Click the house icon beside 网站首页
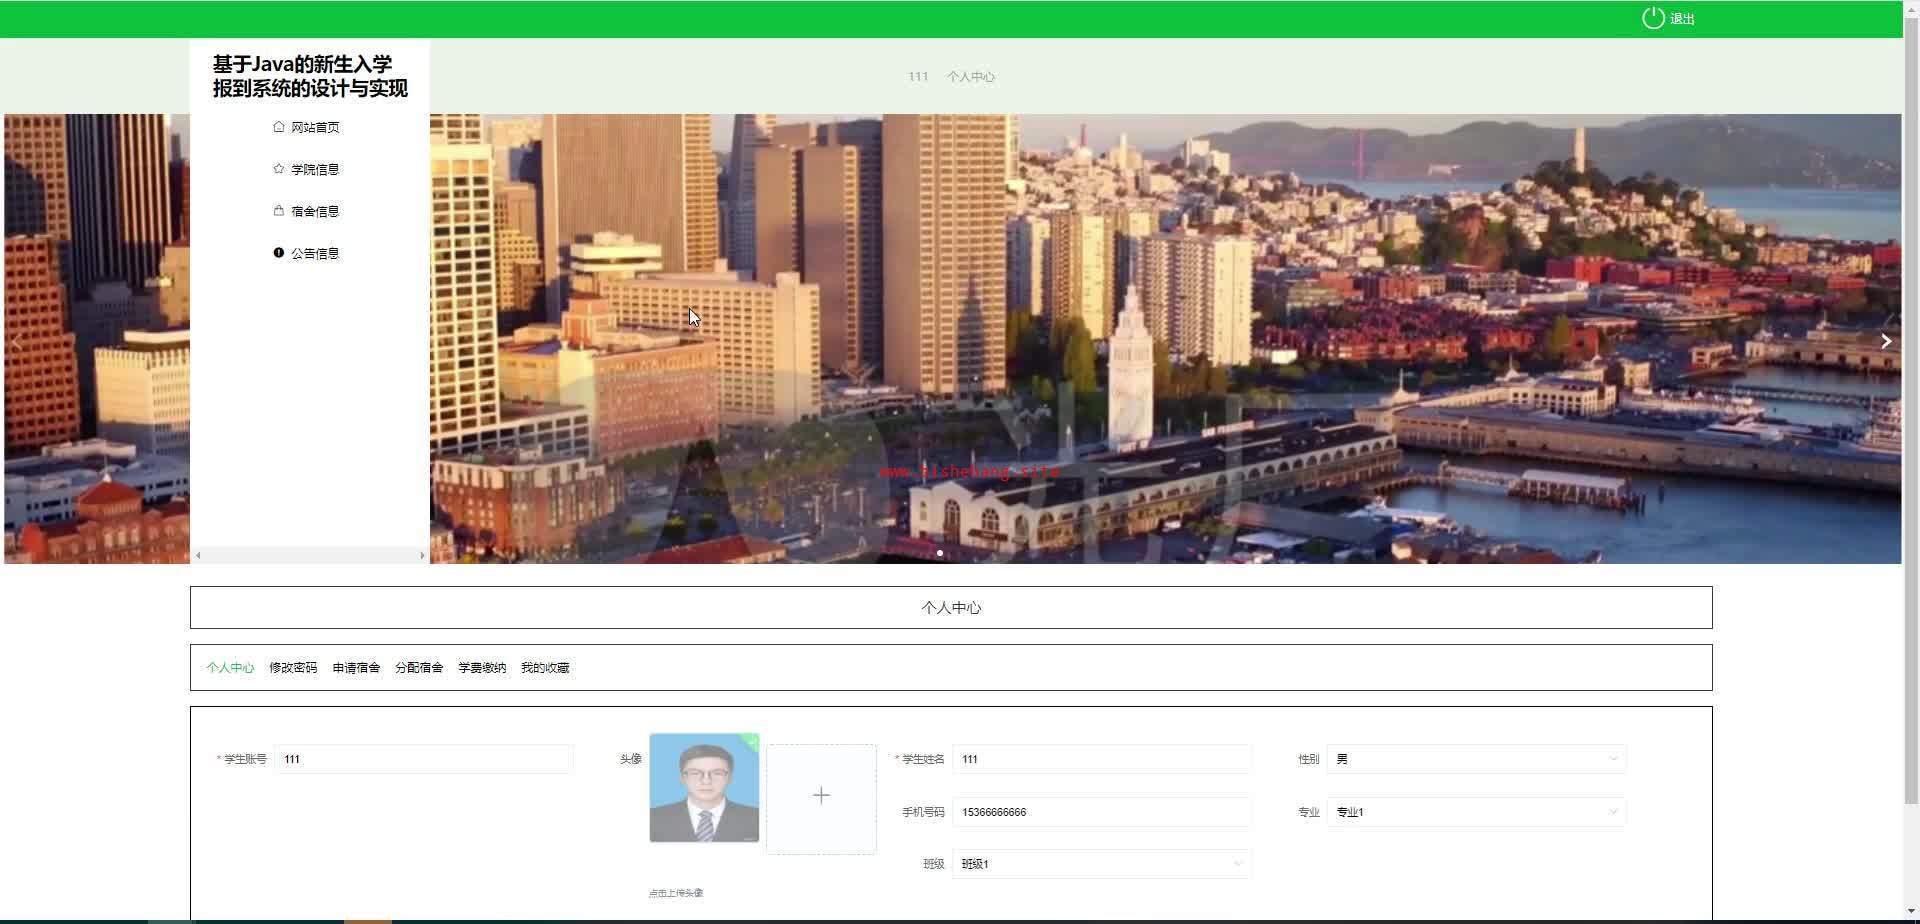 (278, 127)
